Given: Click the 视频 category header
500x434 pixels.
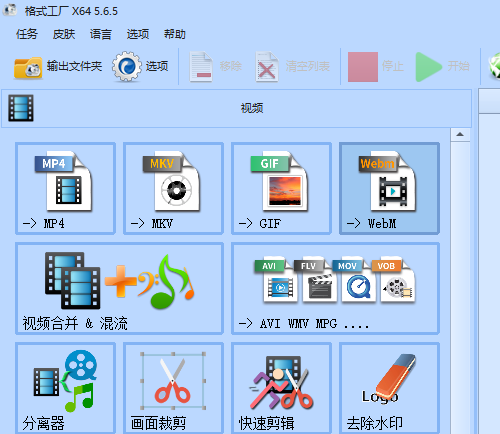Looking at the screenshot, I should [x=236, y=108].
